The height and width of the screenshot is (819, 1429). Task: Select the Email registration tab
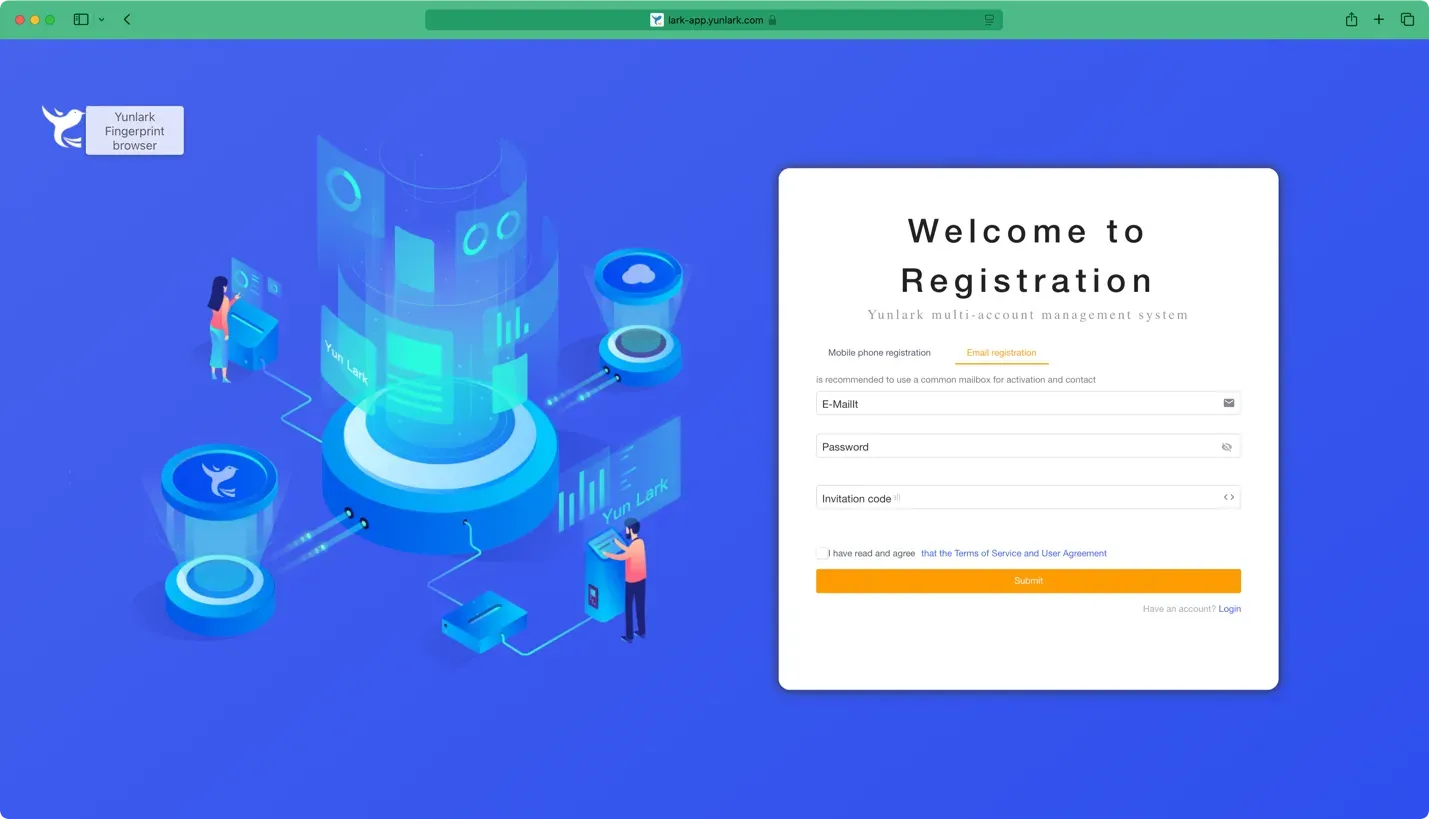coord(1001,353)
